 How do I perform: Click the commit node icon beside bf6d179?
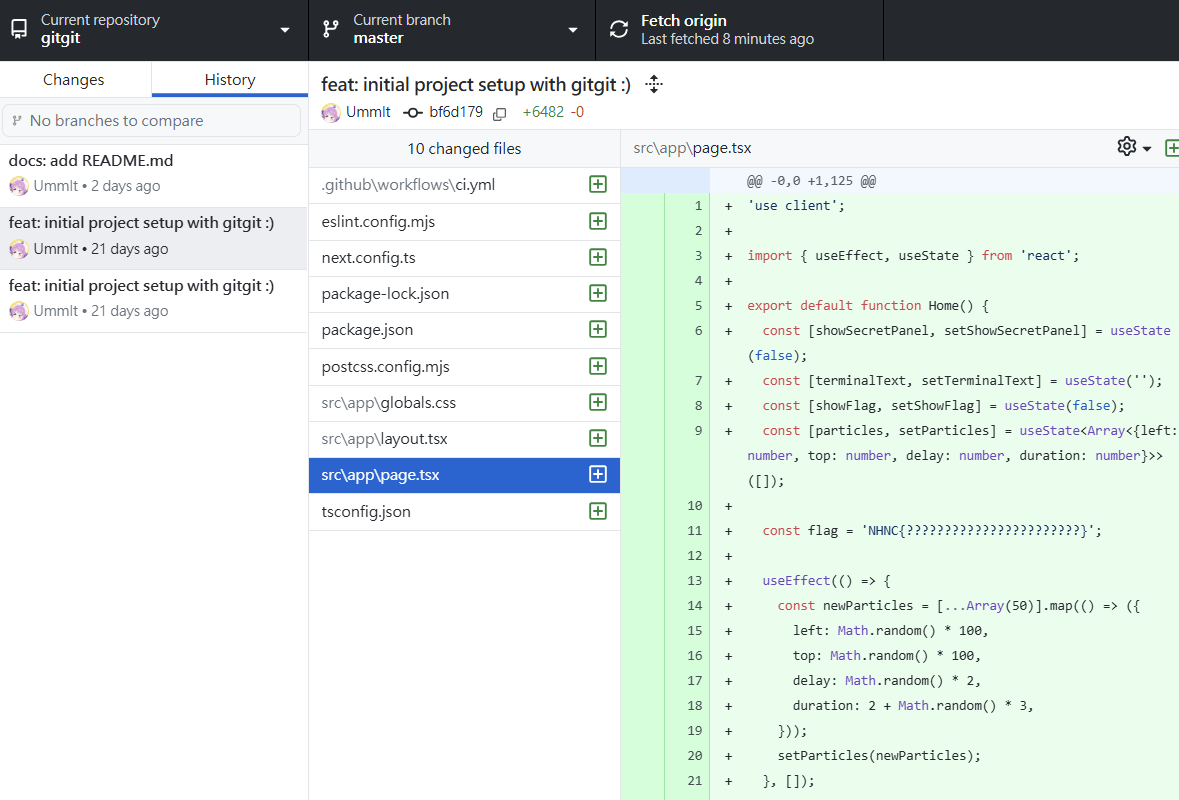click(x=412, y=113)
